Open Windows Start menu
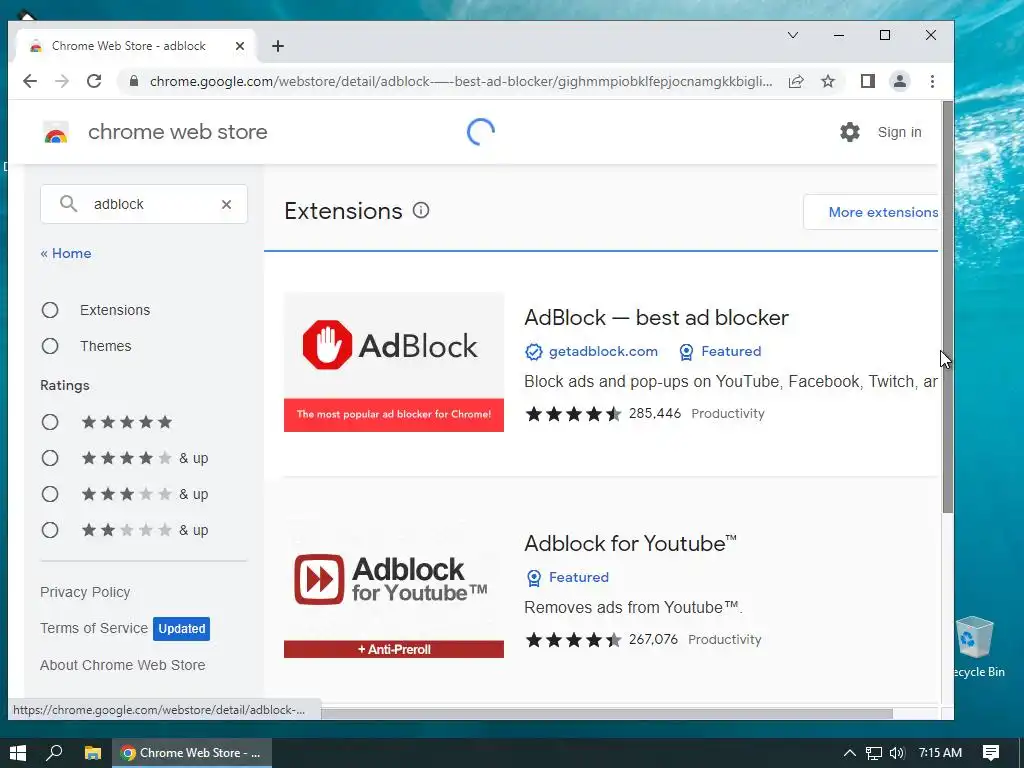1024x768 pixels. [x=18, y=752]
